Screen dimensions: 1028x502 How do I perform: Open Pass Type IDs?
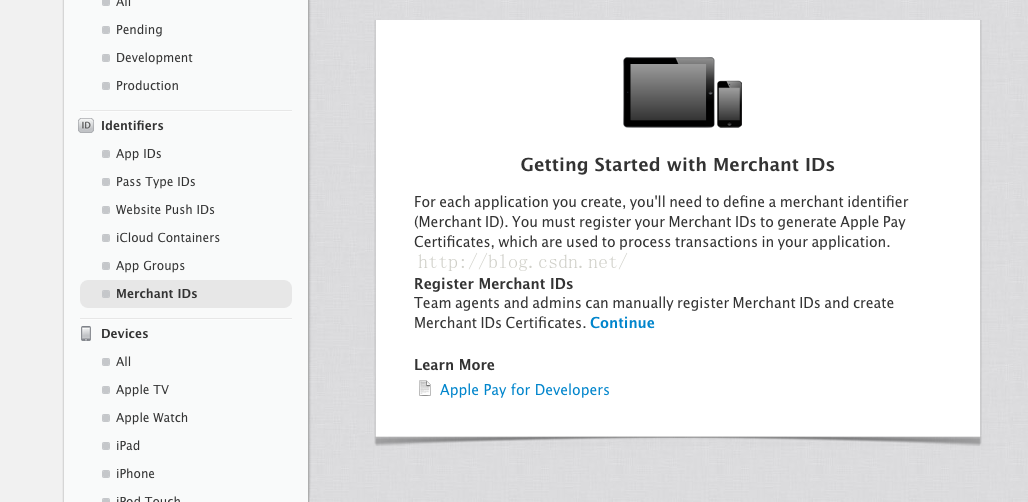click(x=155, y=182)
